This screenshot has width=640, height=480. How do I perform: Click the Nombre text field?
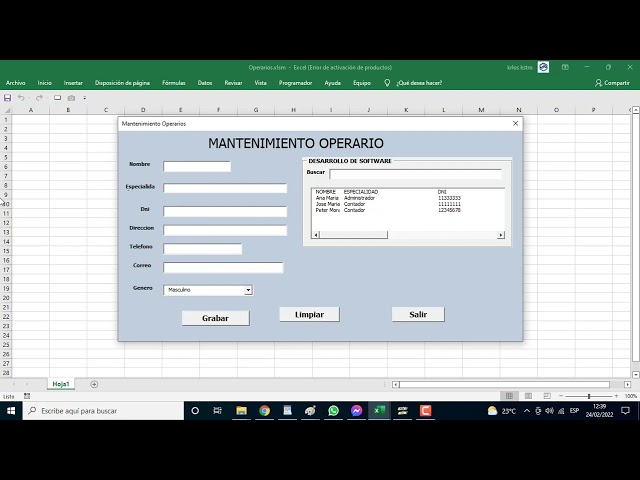coord(197,167)
